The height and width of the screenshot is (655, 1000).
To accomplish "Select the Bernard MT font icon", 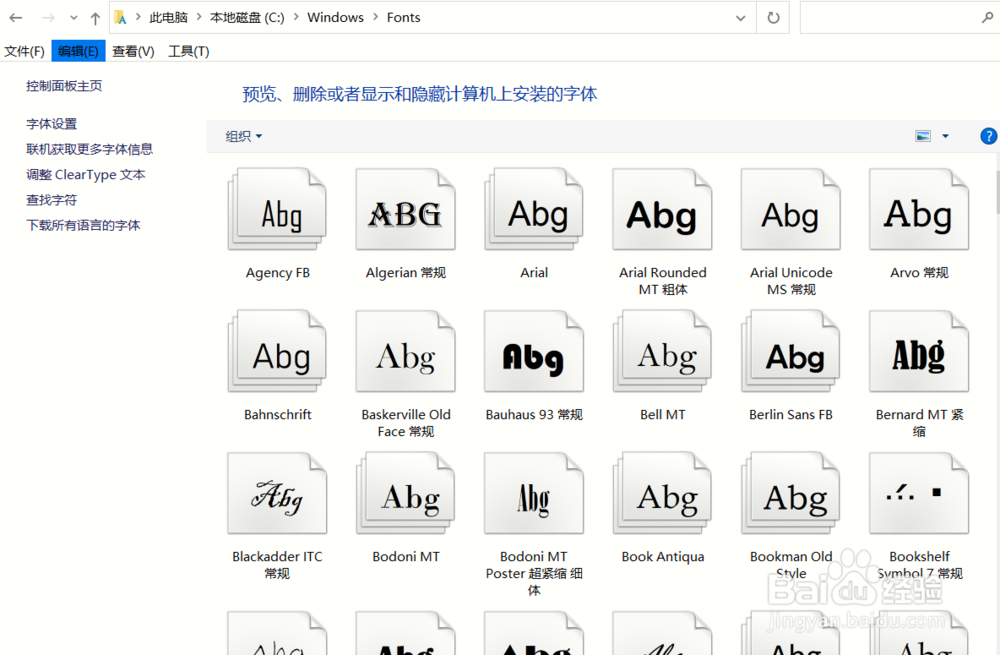I will click(919, 351).
